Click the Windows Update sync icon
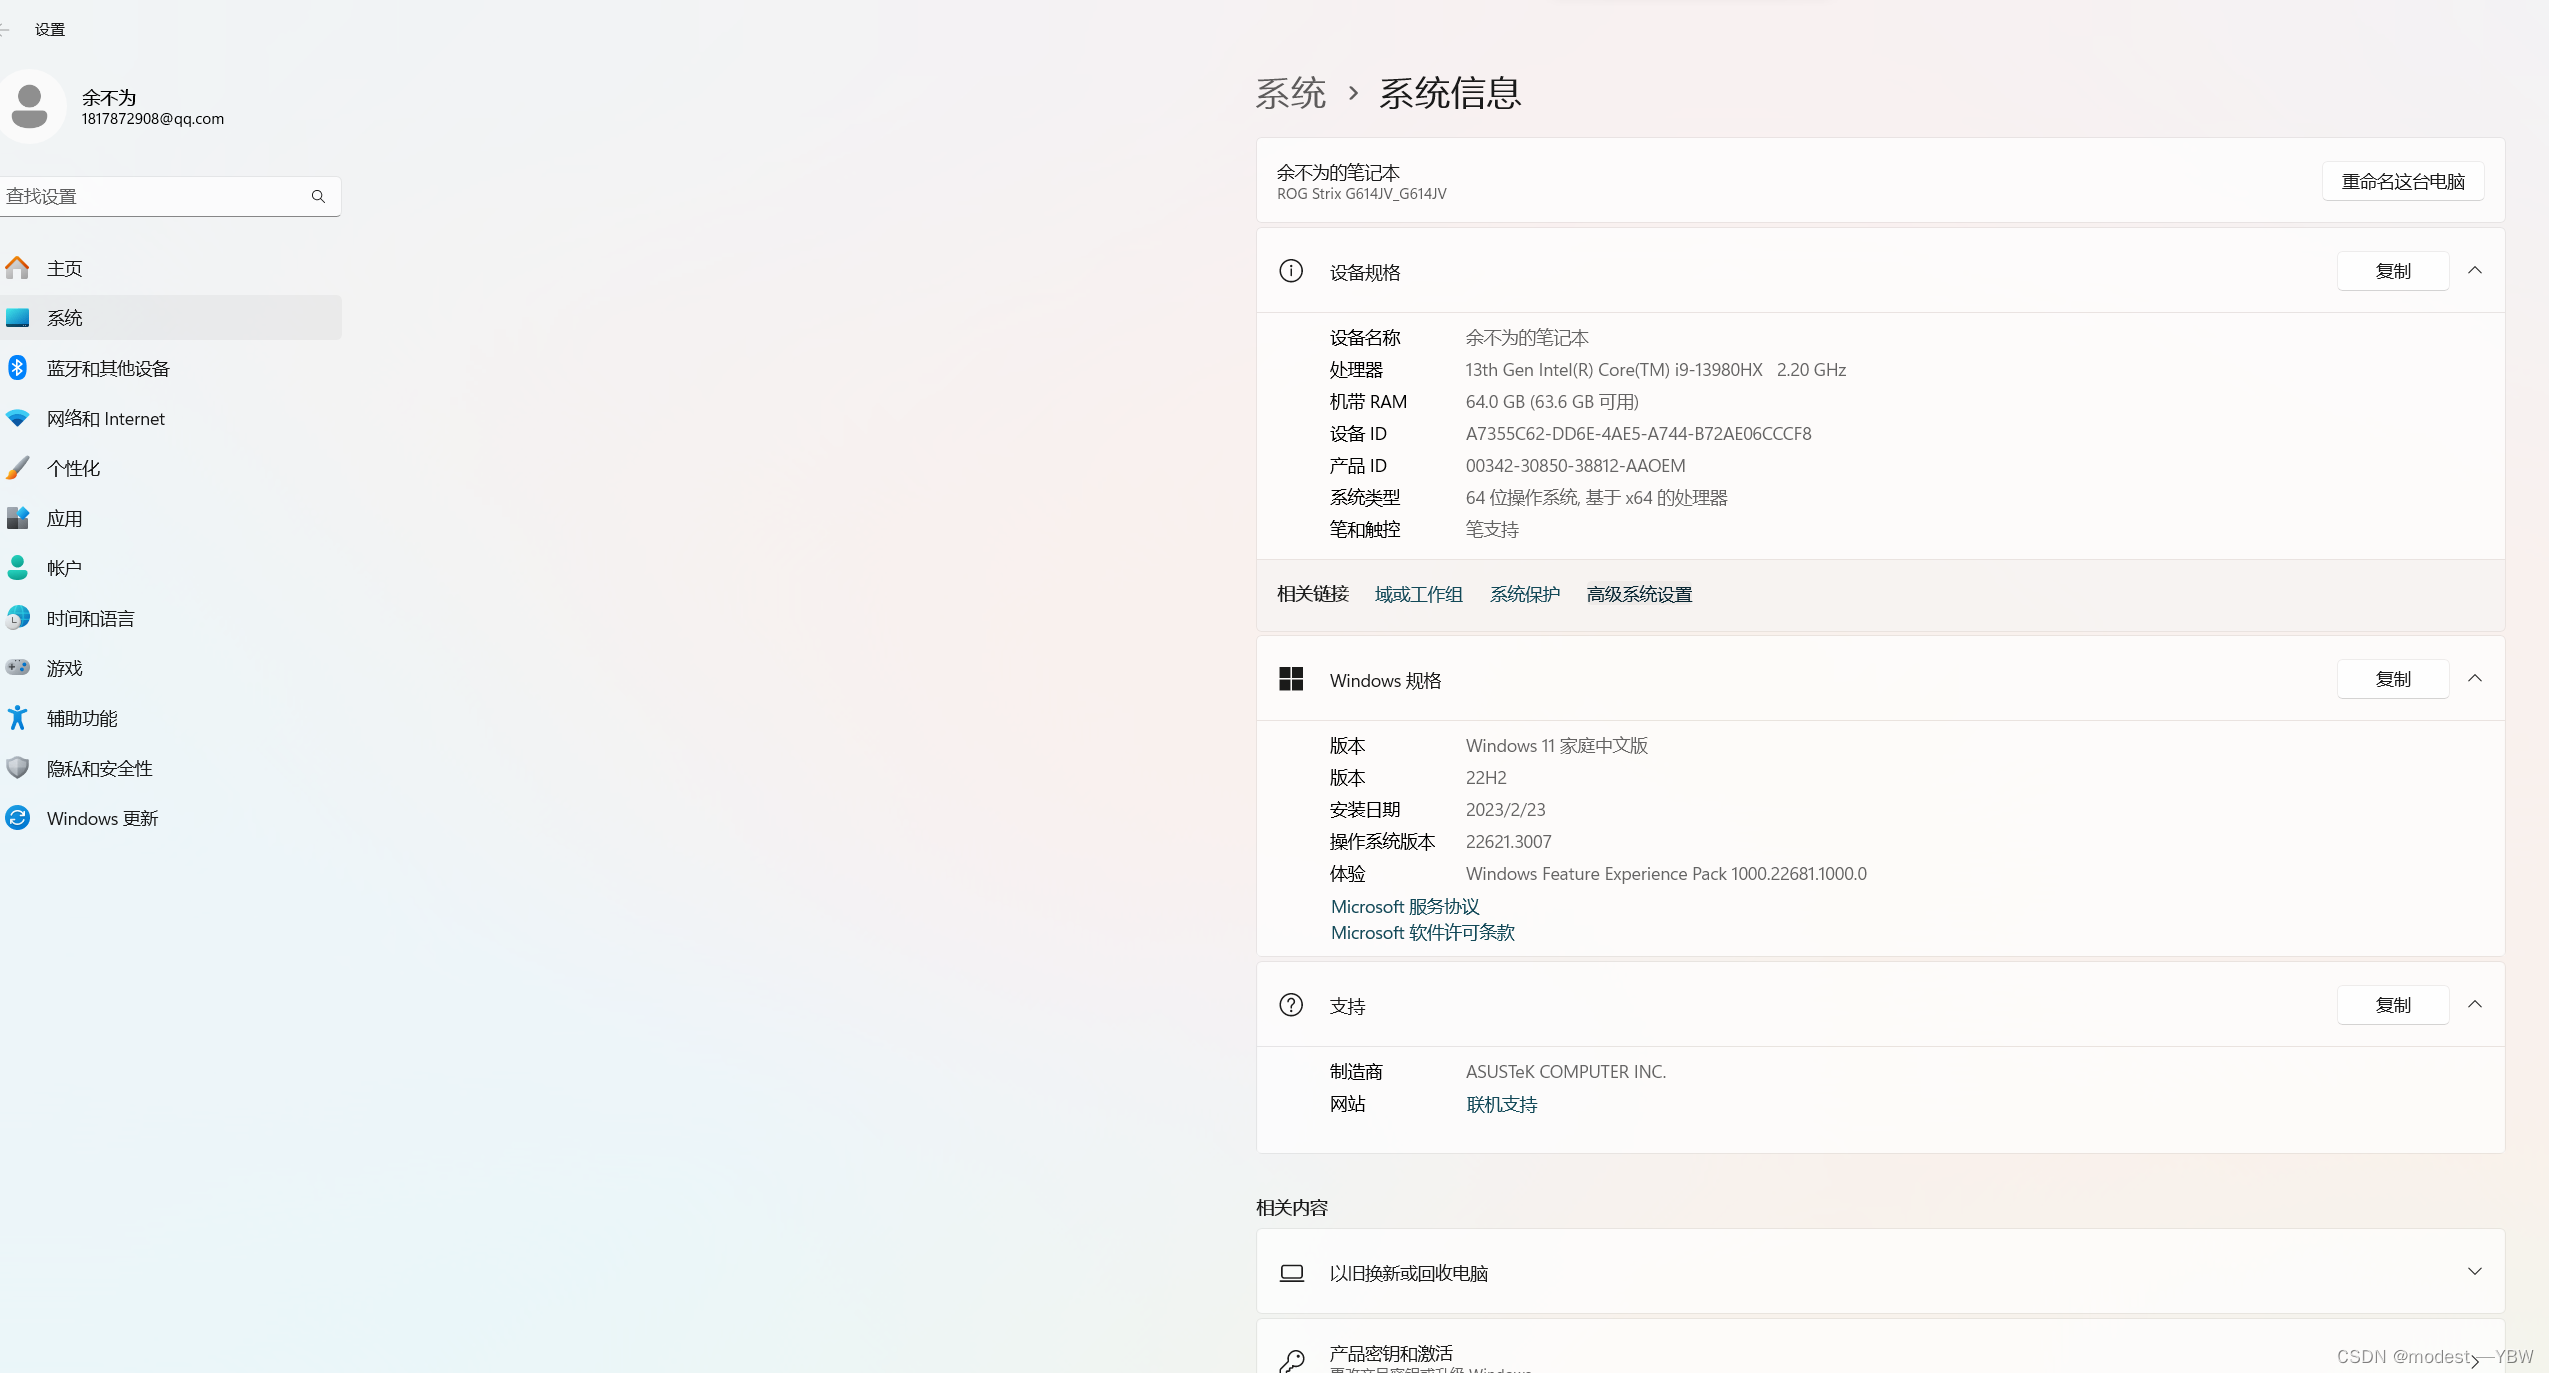Image resolution: width=2549 pixels, height=1373 pixels. pyautogui.click(x=17, y=817)
